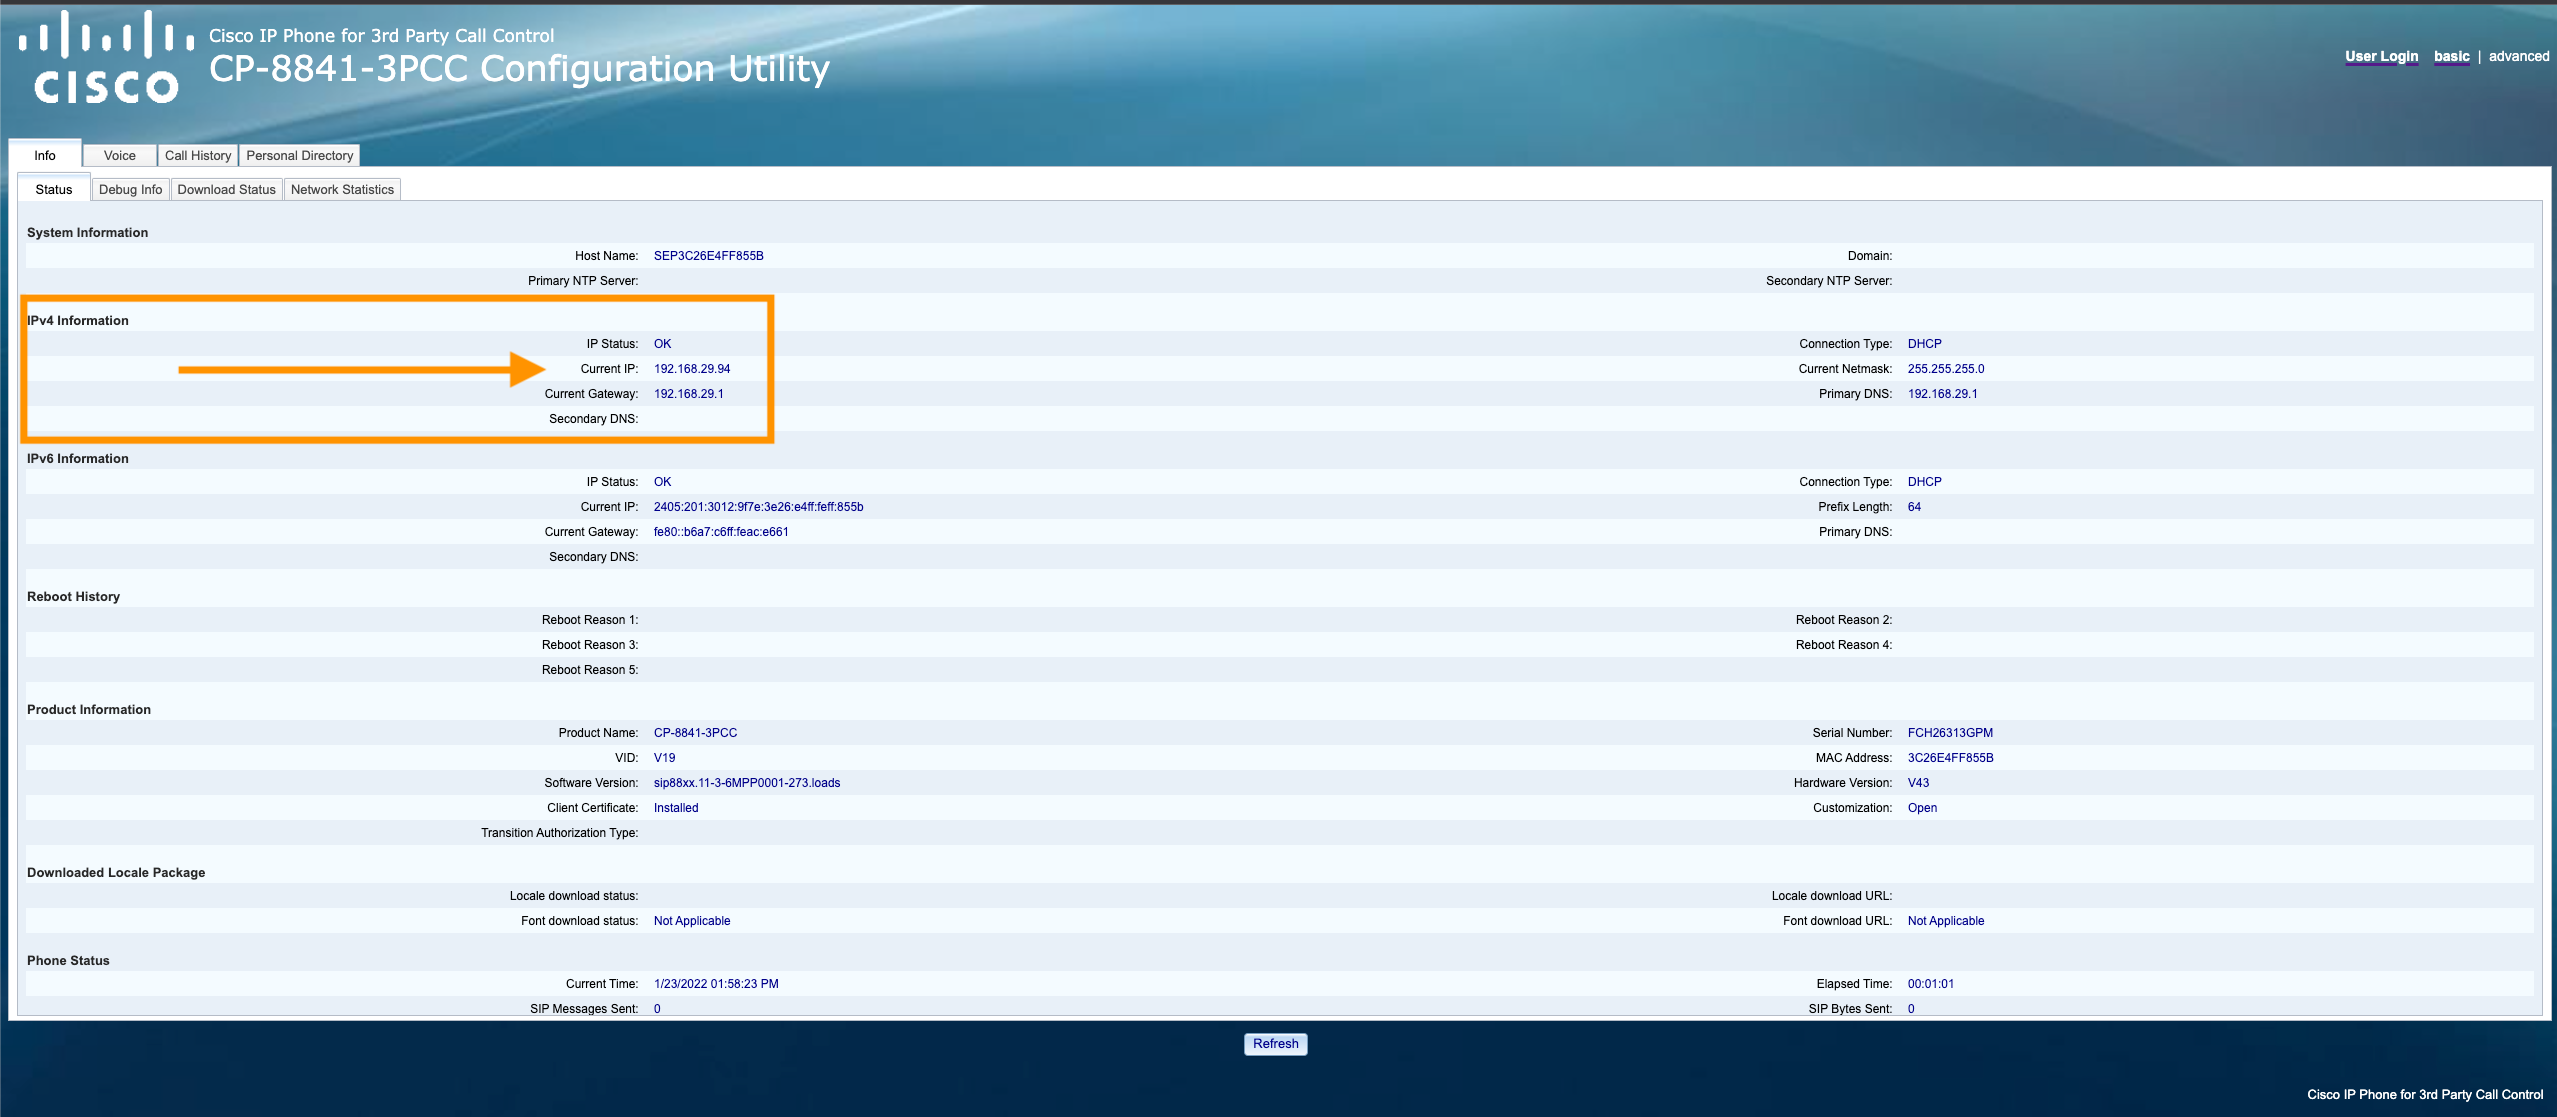Click the Downloaded Locale Package heading
Image resolution: width=2557 pixels, height=1117 pixels.
click(x=116, y=872)
